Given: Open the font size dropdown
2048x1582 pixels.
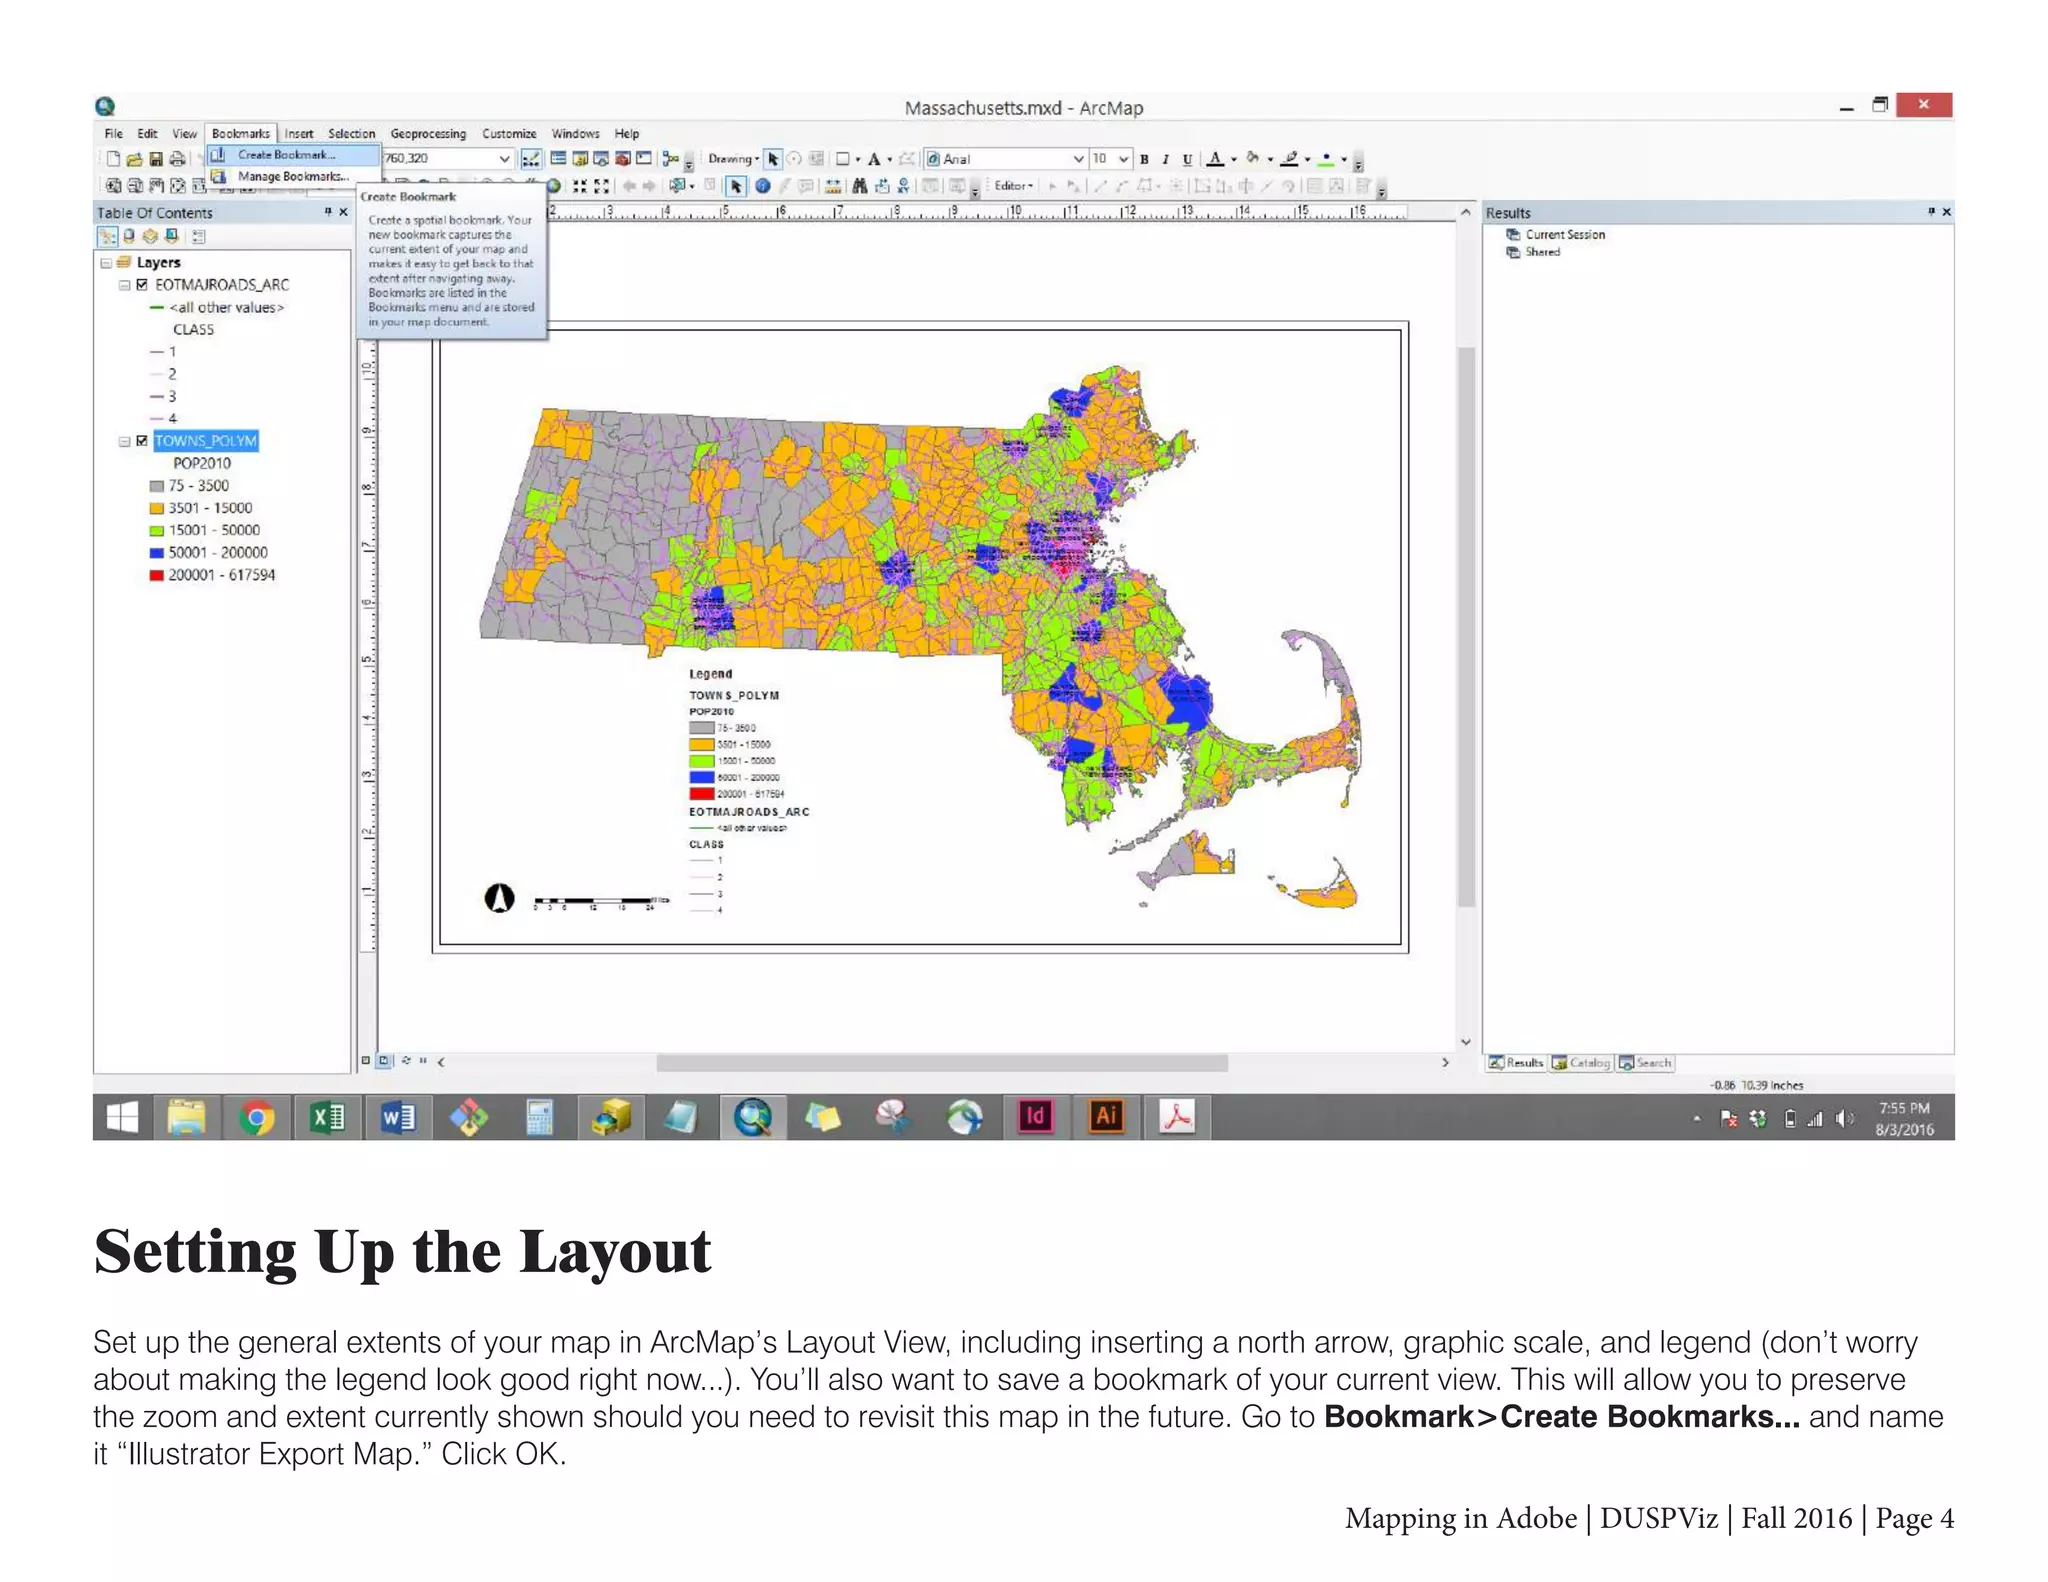Looking at the screenshot, I should [x=1124, y=159].
